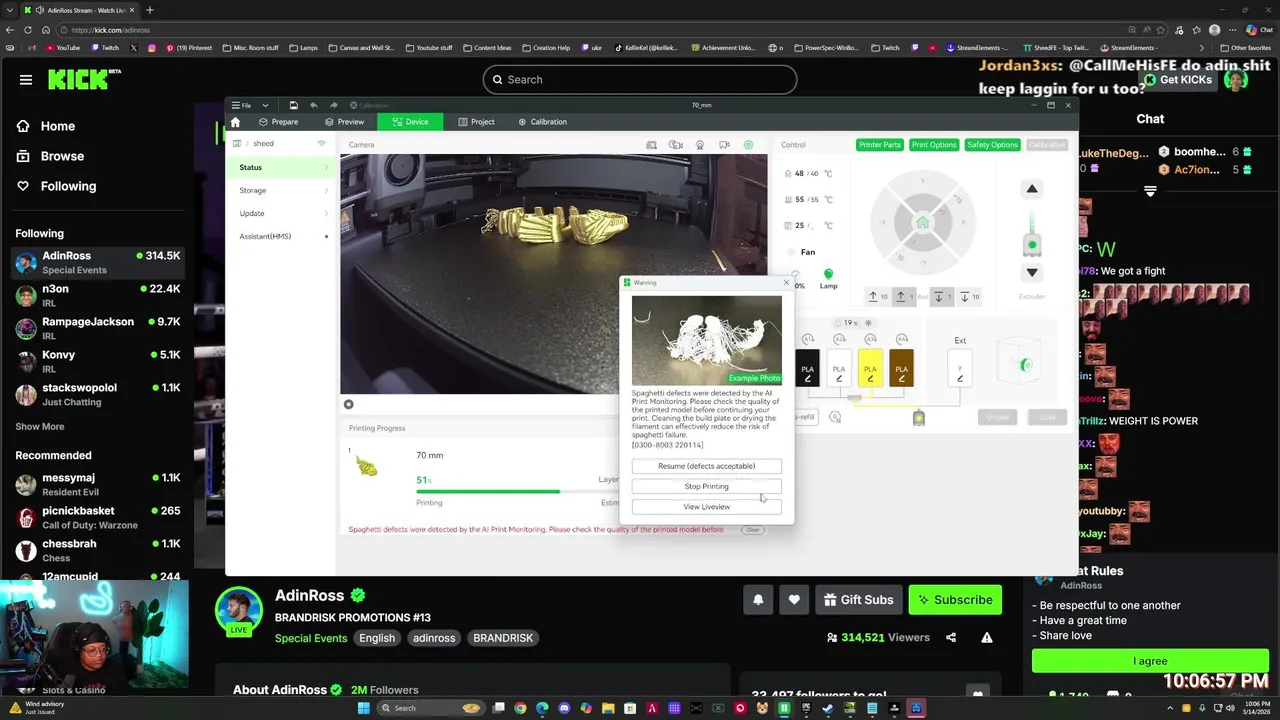
Task: Switch to the Prepare tab
Action: pos(278,122)
